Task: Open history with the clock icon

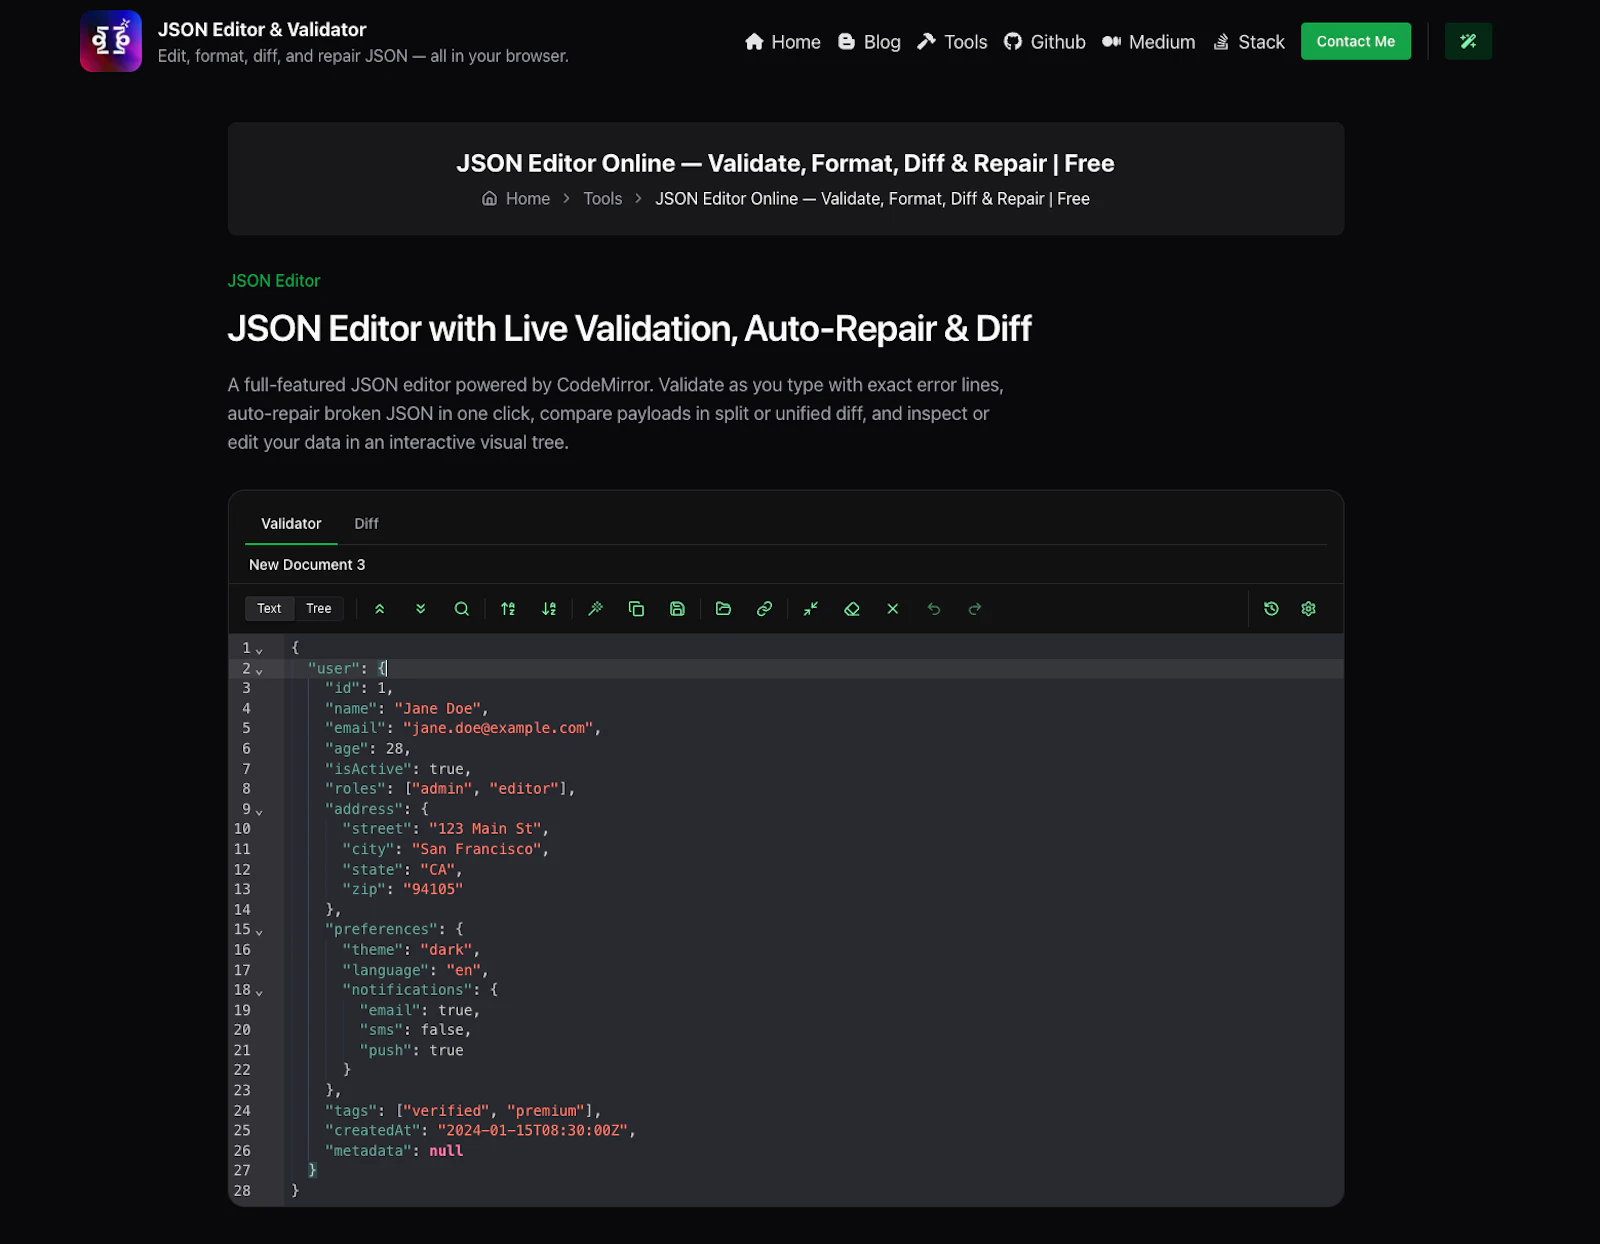Action: (1271, 609)
